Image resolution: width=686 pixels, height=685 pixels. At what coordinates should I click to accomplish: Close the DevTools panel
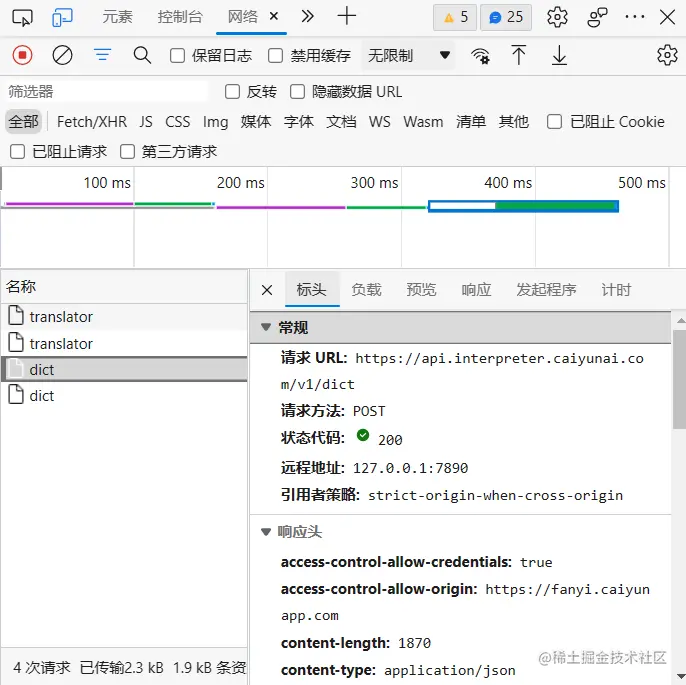pos(668,17)
